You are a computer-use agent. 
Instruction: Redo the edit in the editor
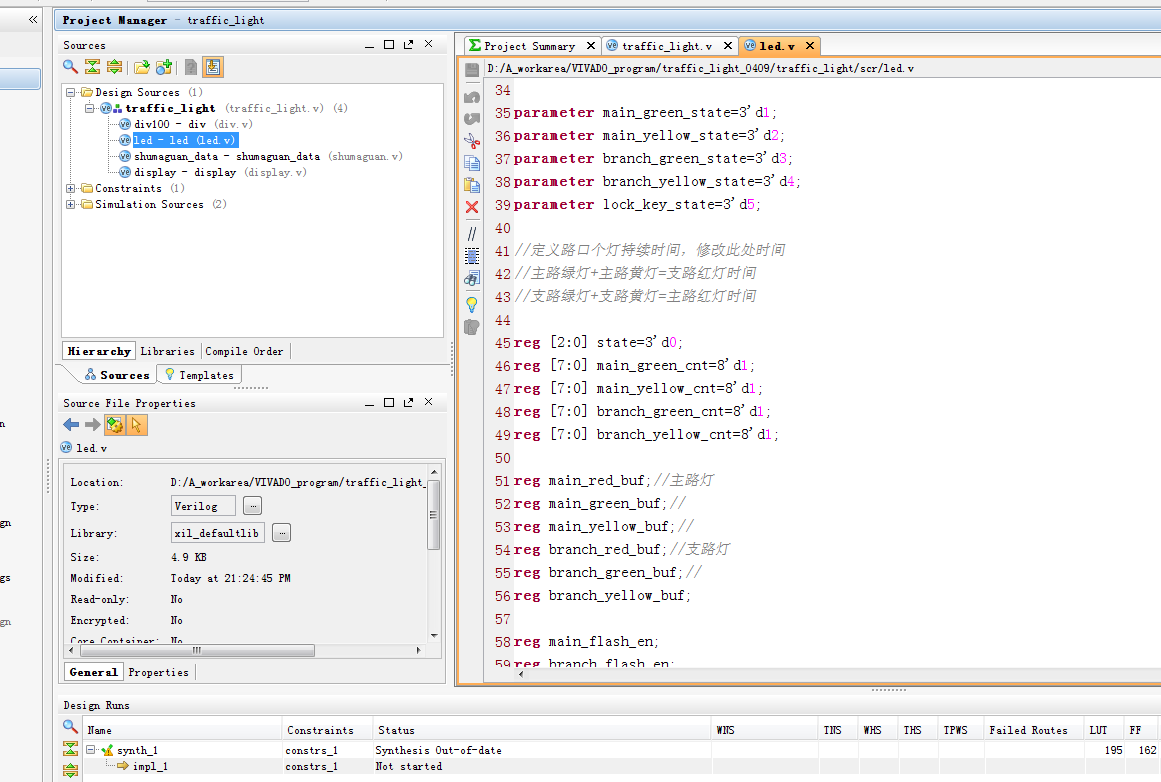click(472, 118)
